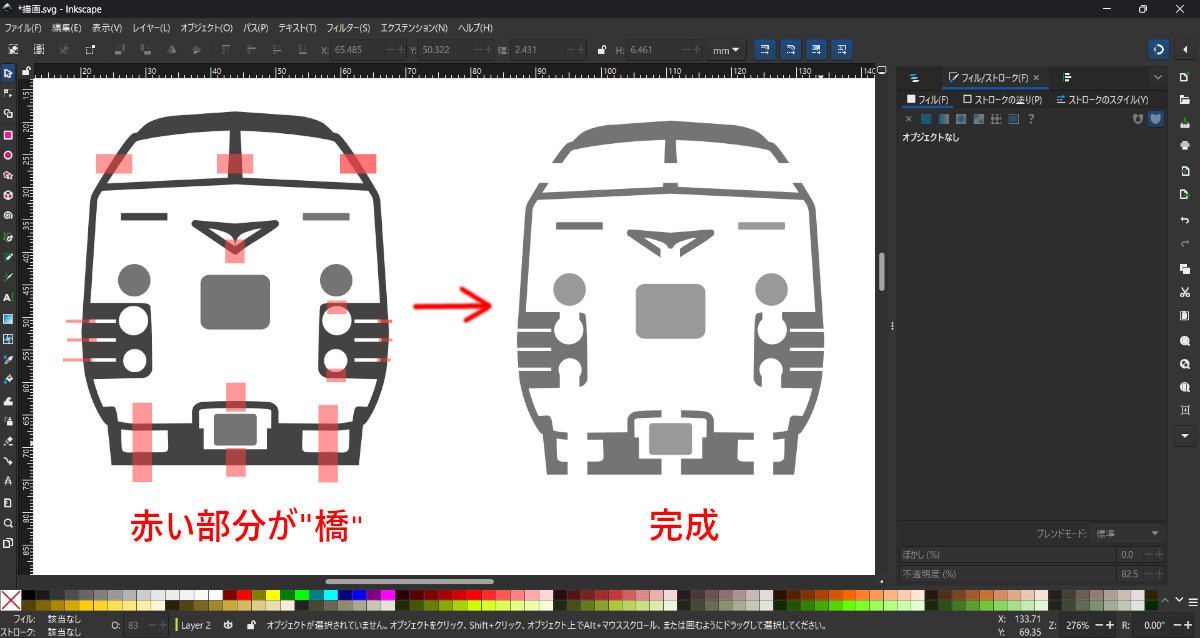Viewport: 1200px width, 638px height.
Task: Pick the yellow swatch in palette
Action: click(274, 594)
